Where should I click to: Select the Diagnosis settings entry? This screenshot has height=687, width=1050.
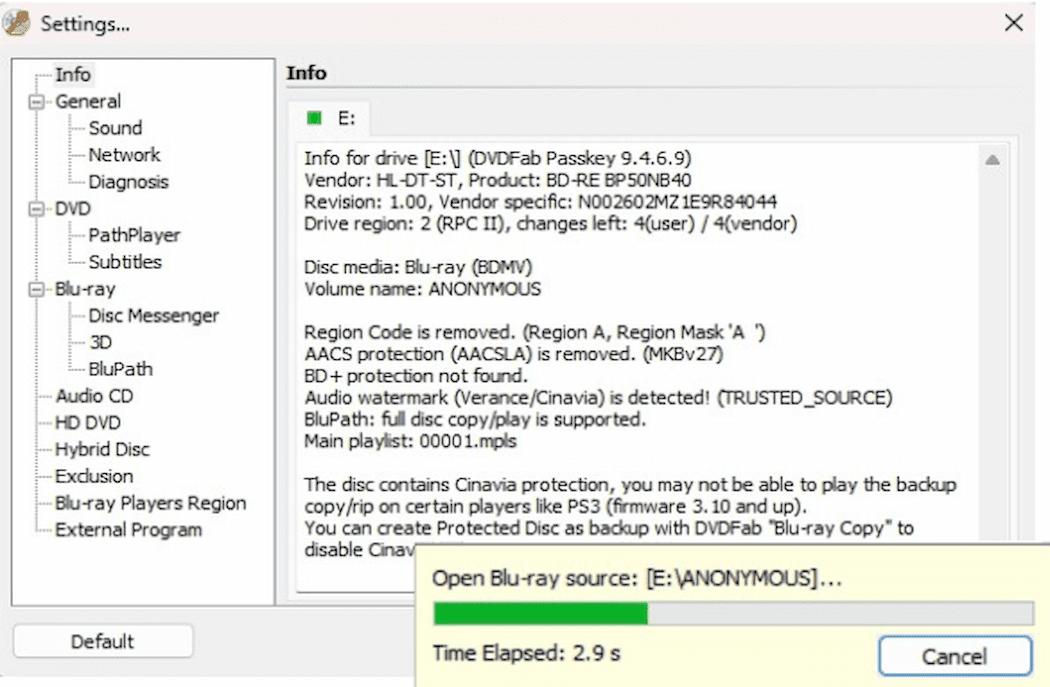pyautogui.click(x=127, y=181)
